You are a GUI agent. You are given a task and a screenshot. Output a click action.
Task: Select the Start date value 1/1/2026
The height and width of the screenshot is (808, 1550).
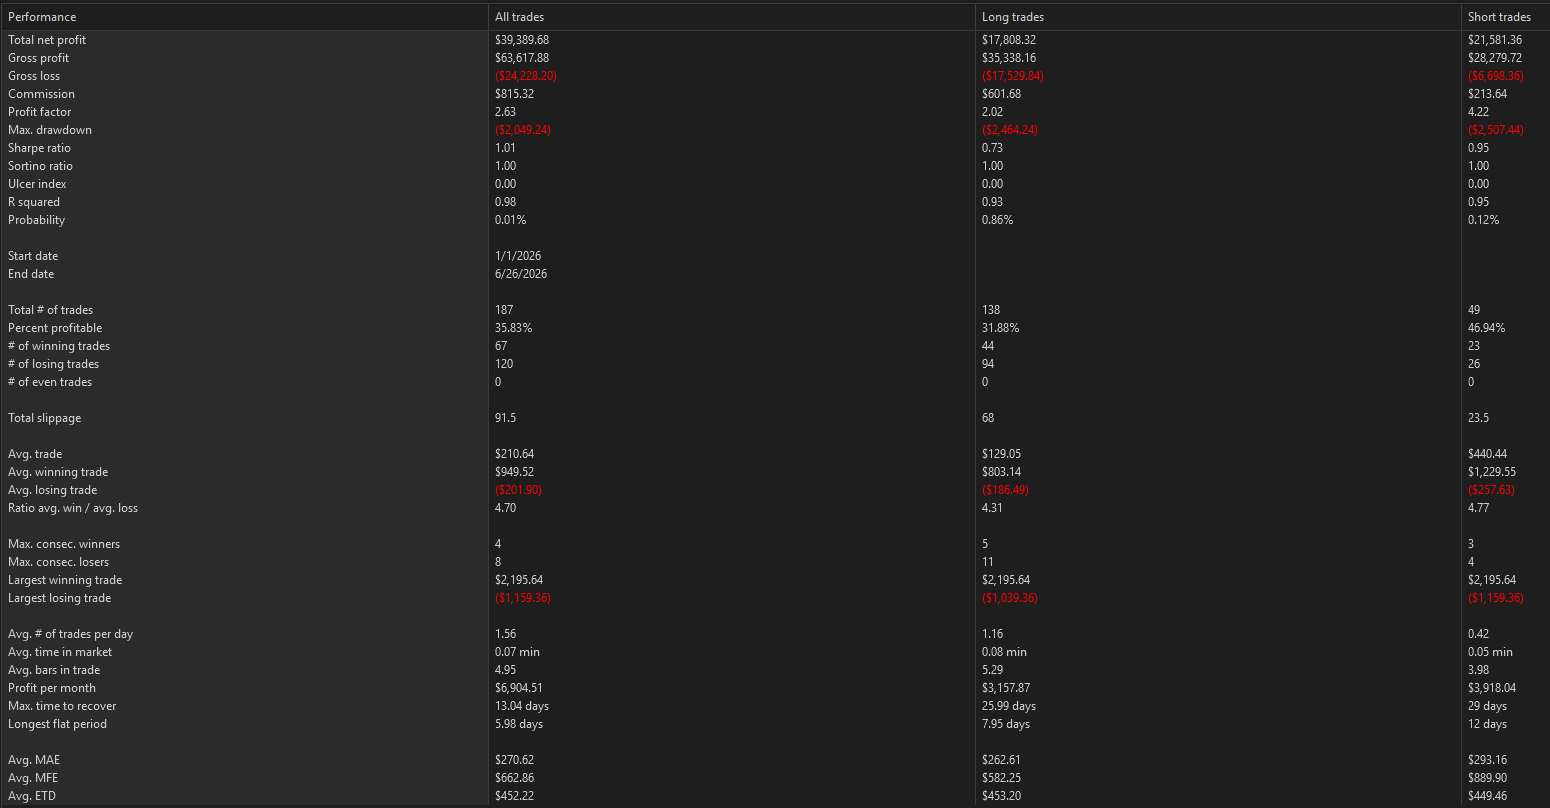pos(518,256)
